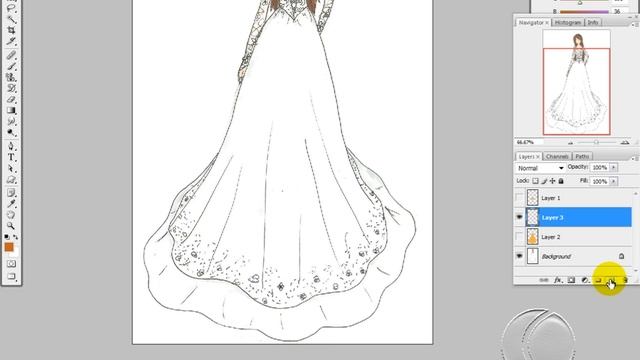Link layers using chain icon
640x360 pixels.
pyautogui.click(x=544, y=280)
